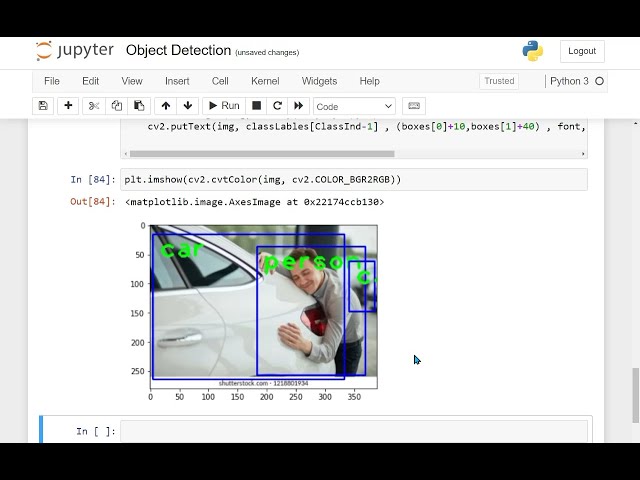640x480 pixels.
Task: Move selected cell up arrow
Action: click(166, 106)
